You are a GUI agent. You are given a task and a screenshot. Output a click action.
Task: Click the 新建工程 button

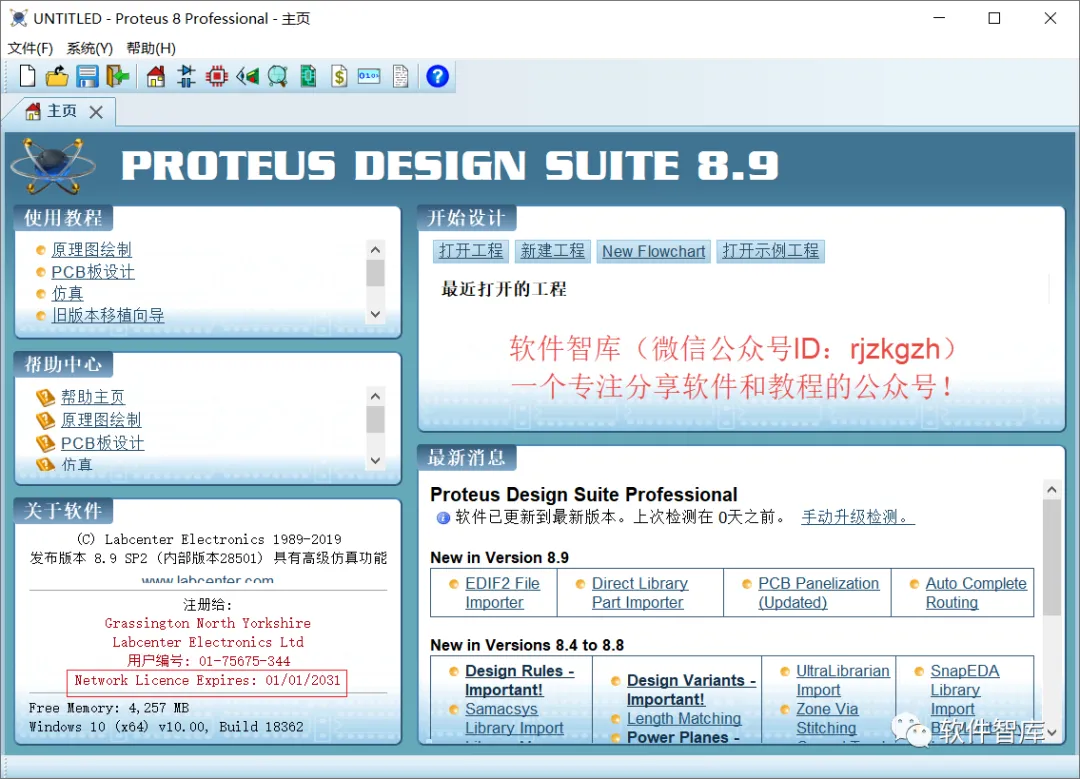pos(552,251)
